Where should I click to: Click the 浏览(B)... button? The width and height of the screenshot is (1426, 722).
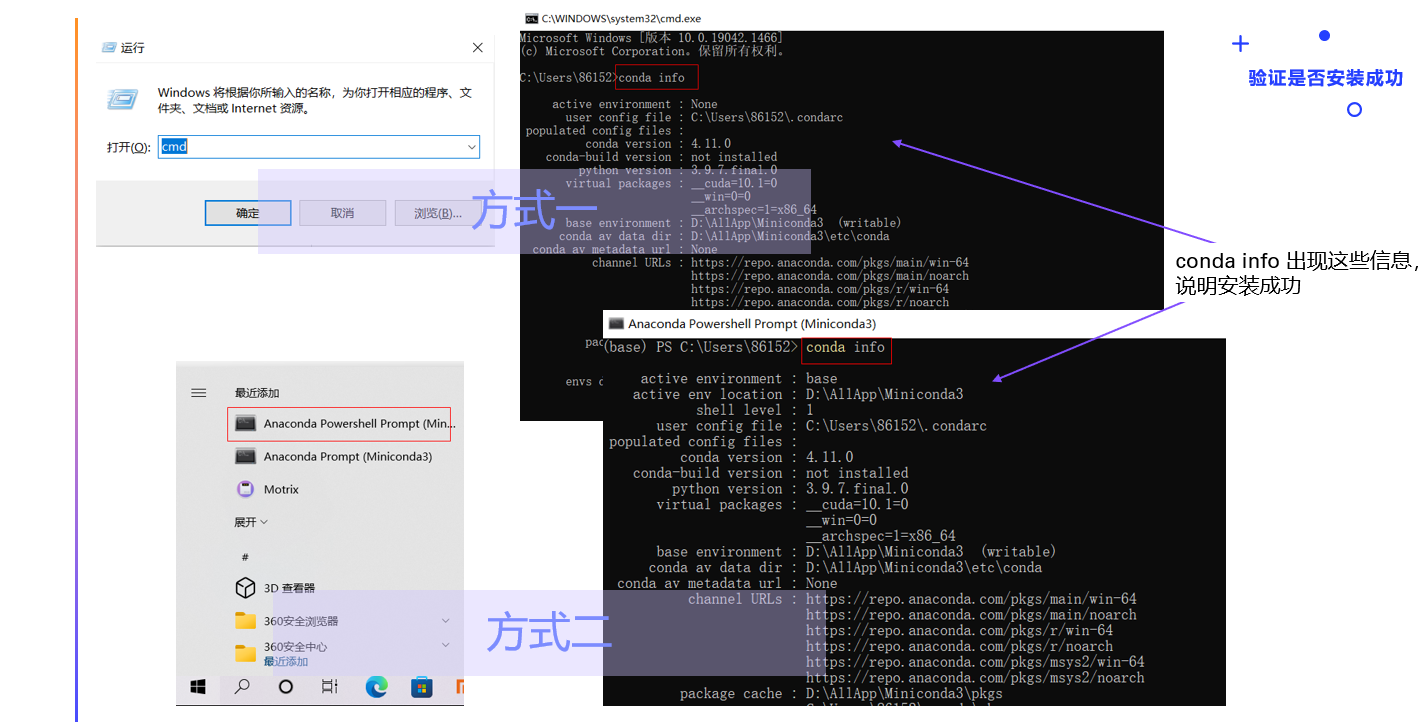(x=438, y=213)
